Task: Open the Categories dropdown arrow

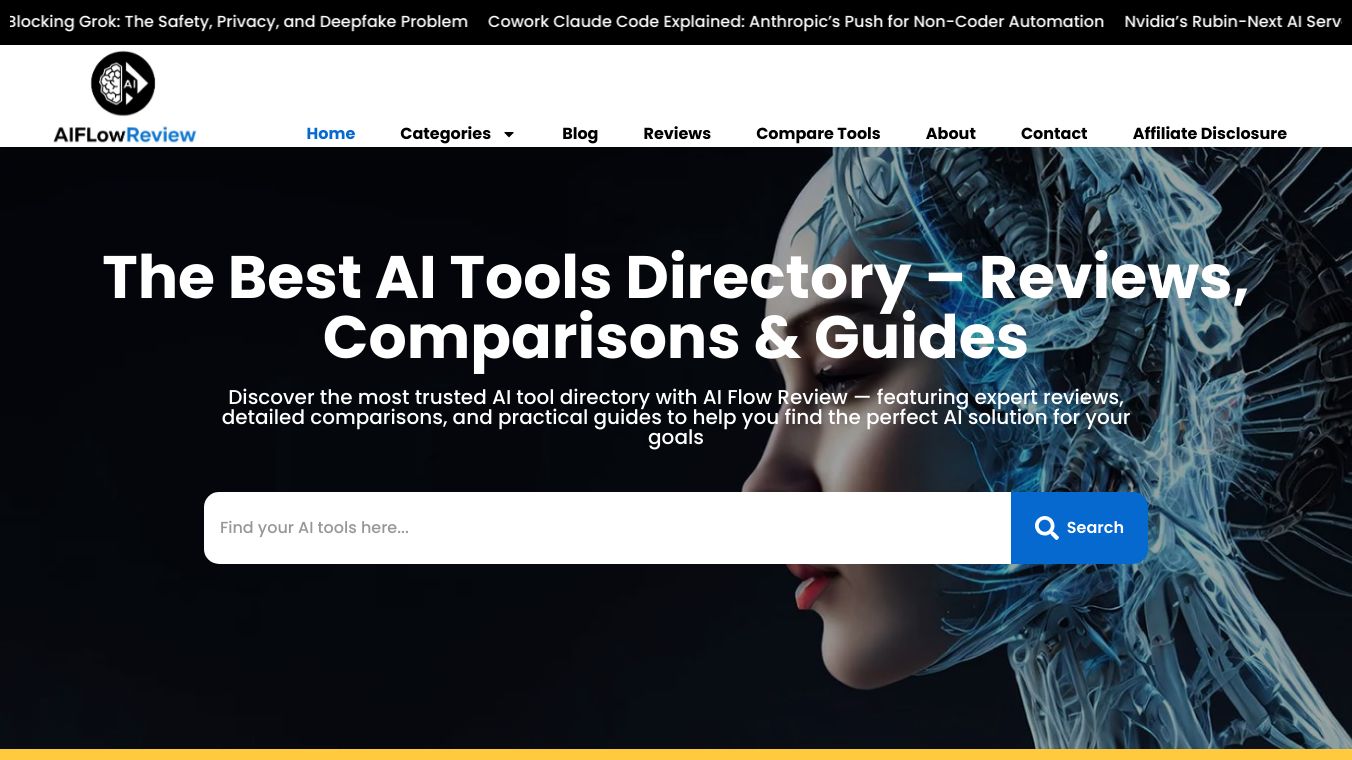Action: 508,134
